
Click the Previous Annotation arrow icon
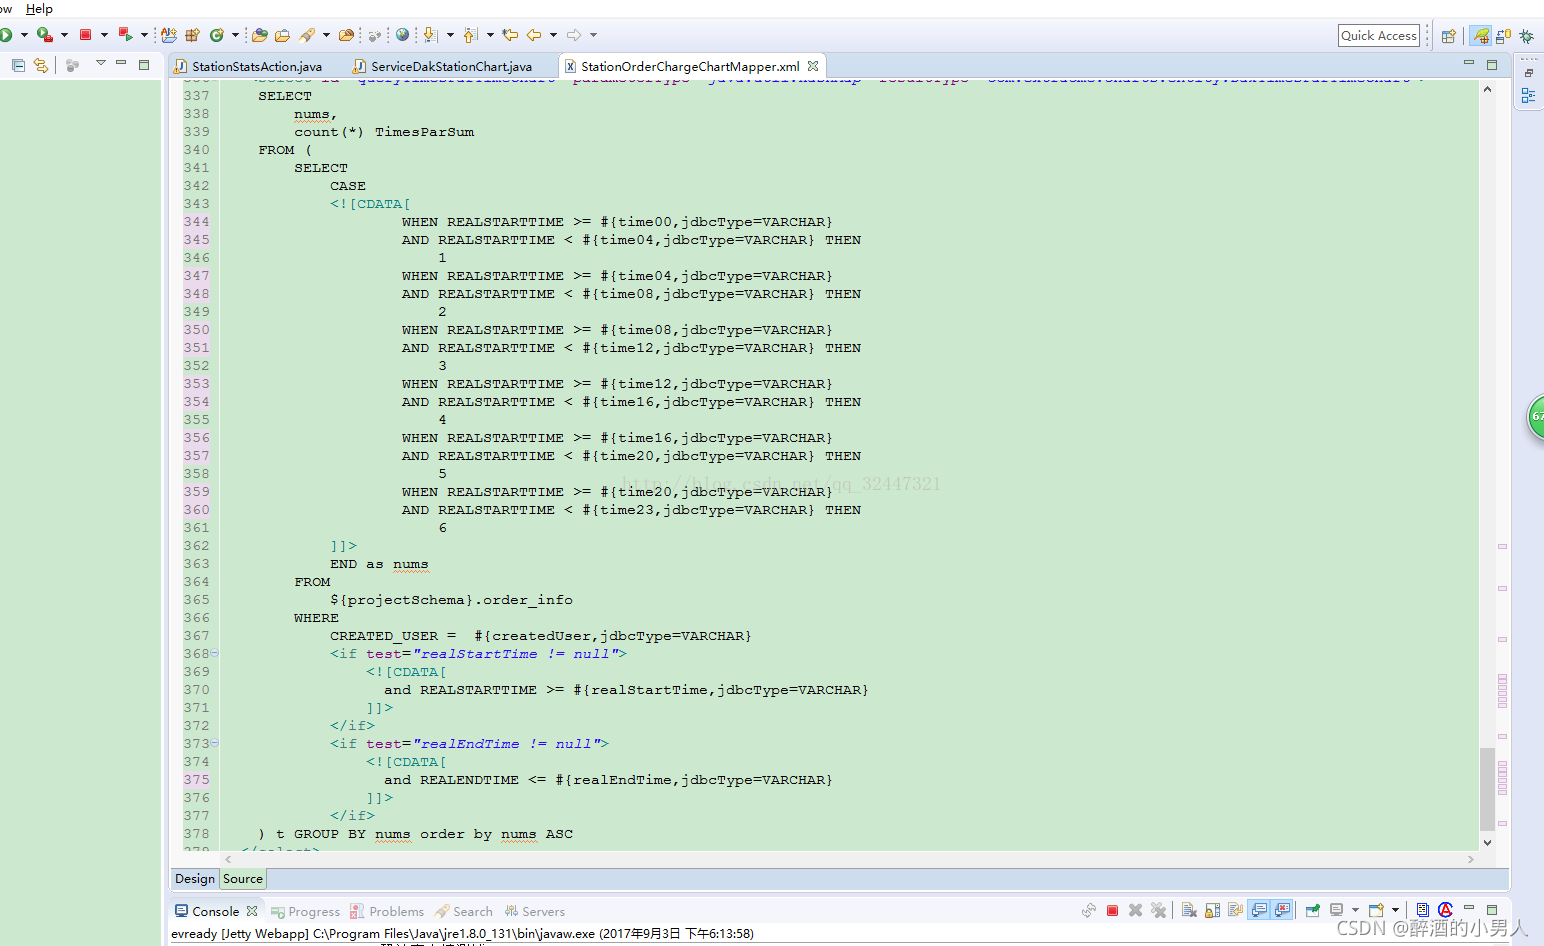pos(470,35)
